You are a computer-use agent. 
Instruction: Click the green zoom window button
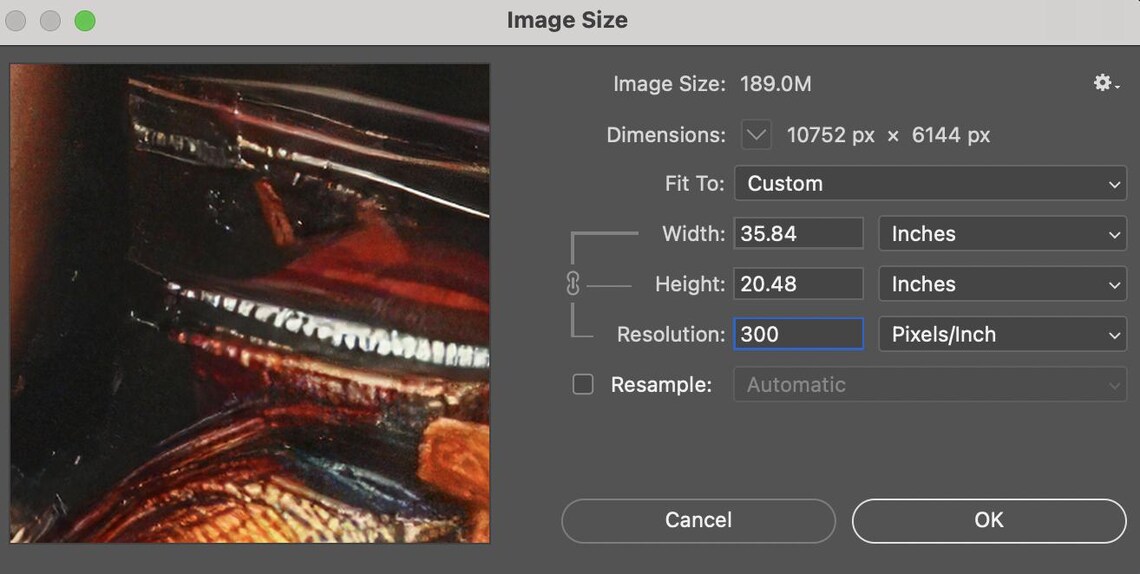(85, 21)
